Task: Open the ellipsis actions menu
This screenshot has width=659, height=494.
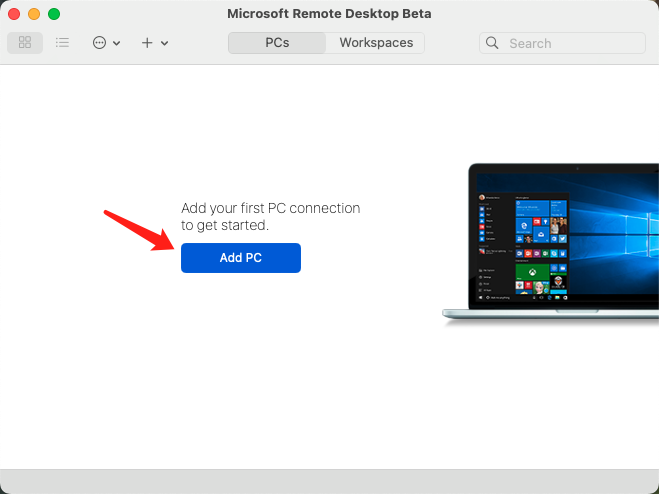Action: point(106,42)
